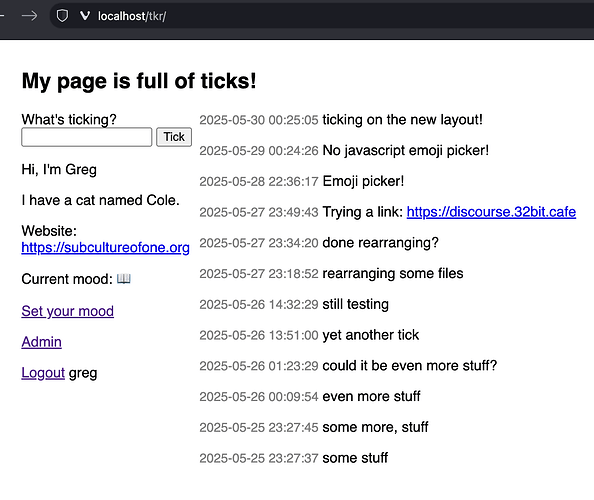Click the Logout link
This screenshot has height=500, width=594.
coord(43,373)
